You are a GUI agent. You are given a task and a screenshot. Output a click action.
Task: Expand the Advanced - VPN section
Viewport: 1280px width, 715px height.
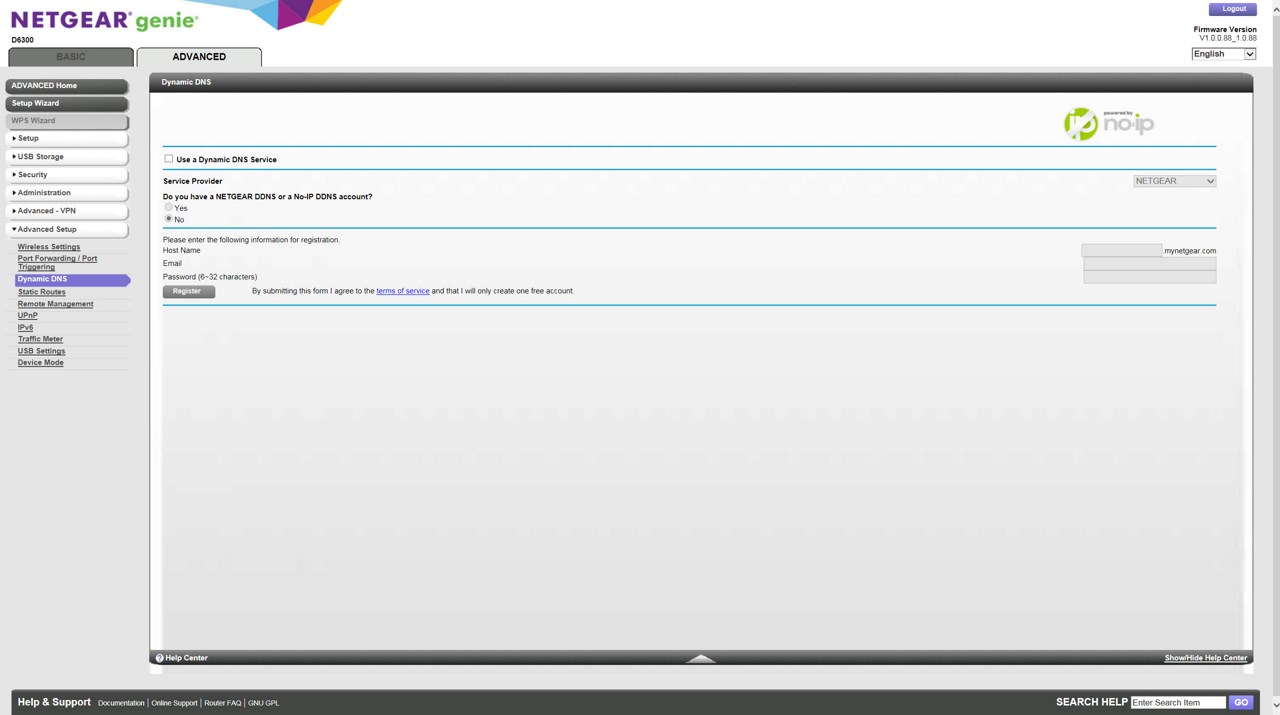(x=67, y=211)
